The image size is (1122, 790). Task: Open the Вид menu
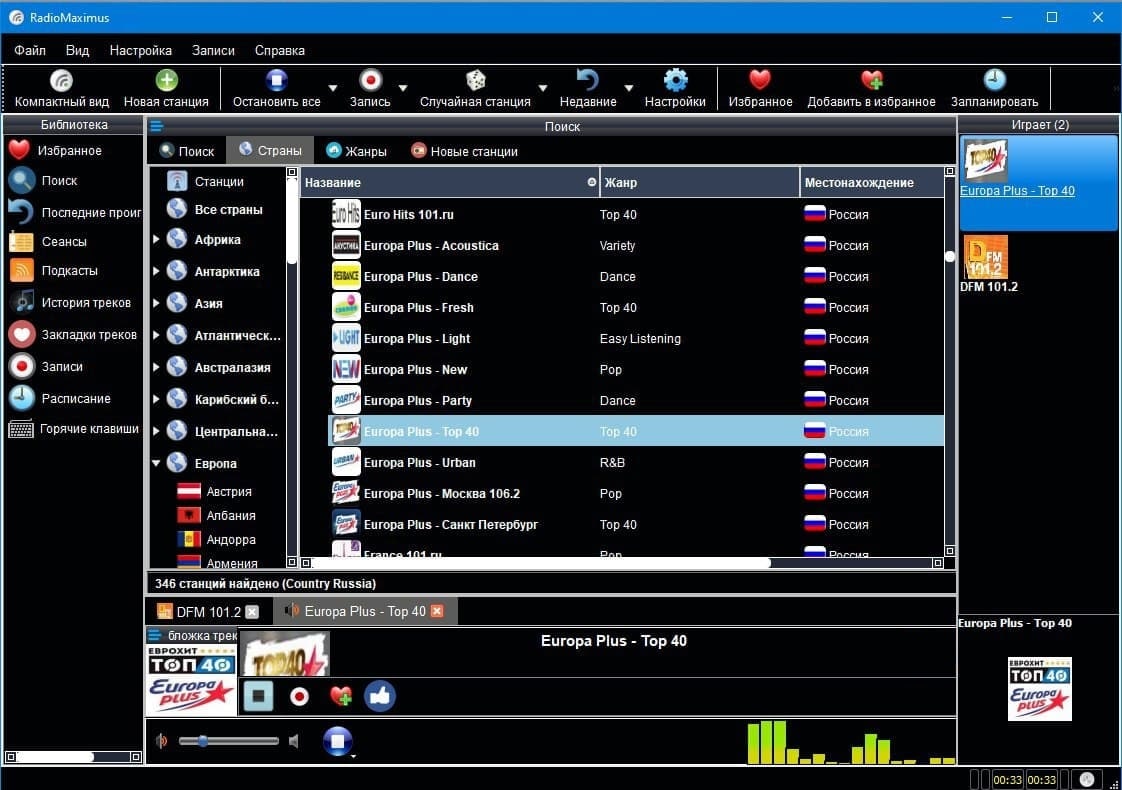click(77, 50)
